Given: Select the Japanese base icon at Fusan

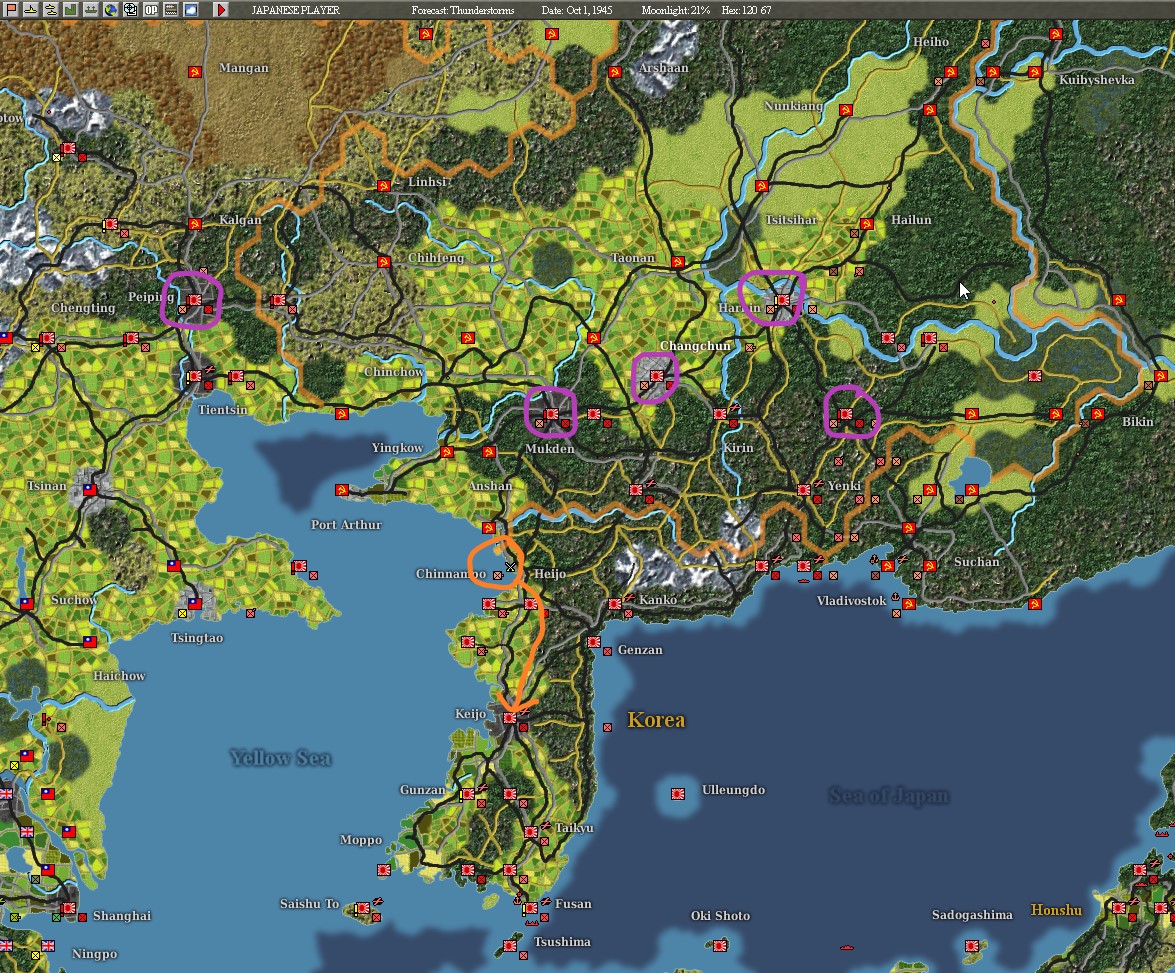Looking at the screenshot, I should coord(531,908).
